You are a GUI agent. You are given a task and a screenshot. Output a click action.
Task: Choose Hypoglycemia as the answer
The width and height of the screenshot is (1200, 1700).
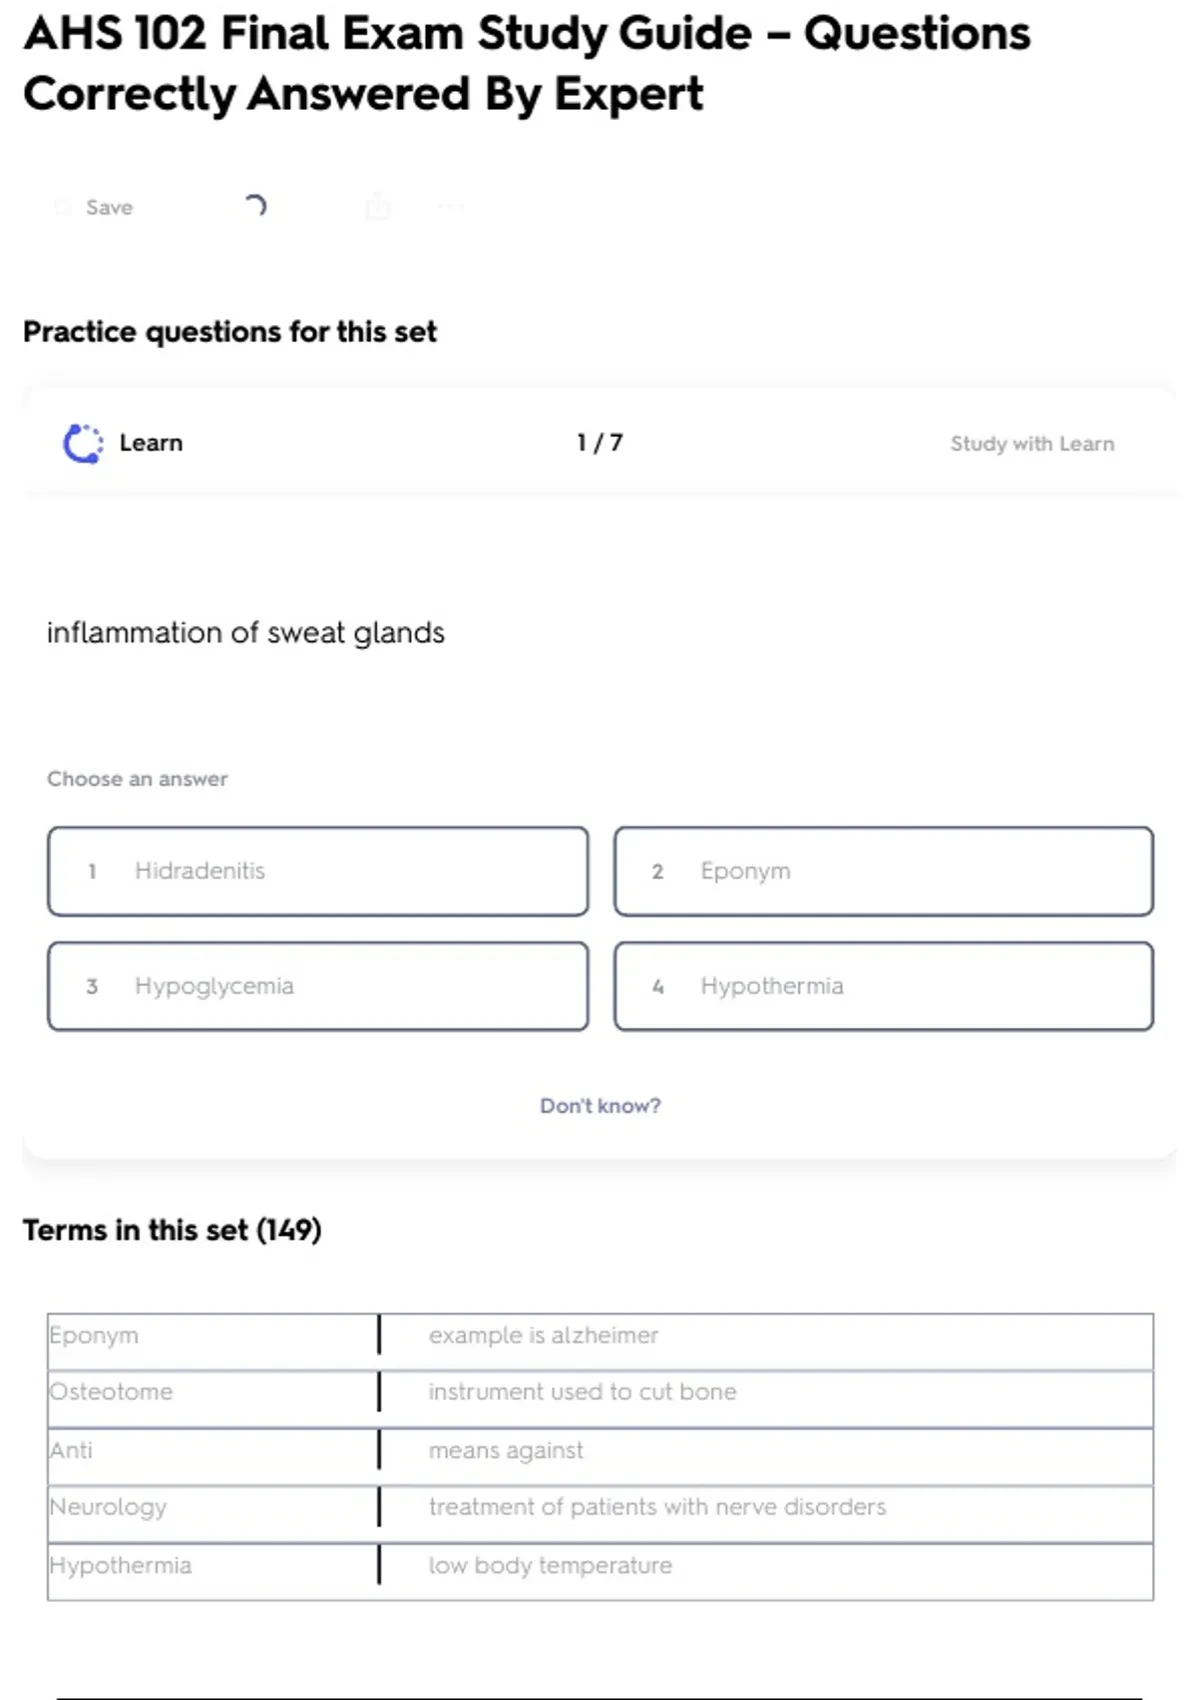point(318,986)
